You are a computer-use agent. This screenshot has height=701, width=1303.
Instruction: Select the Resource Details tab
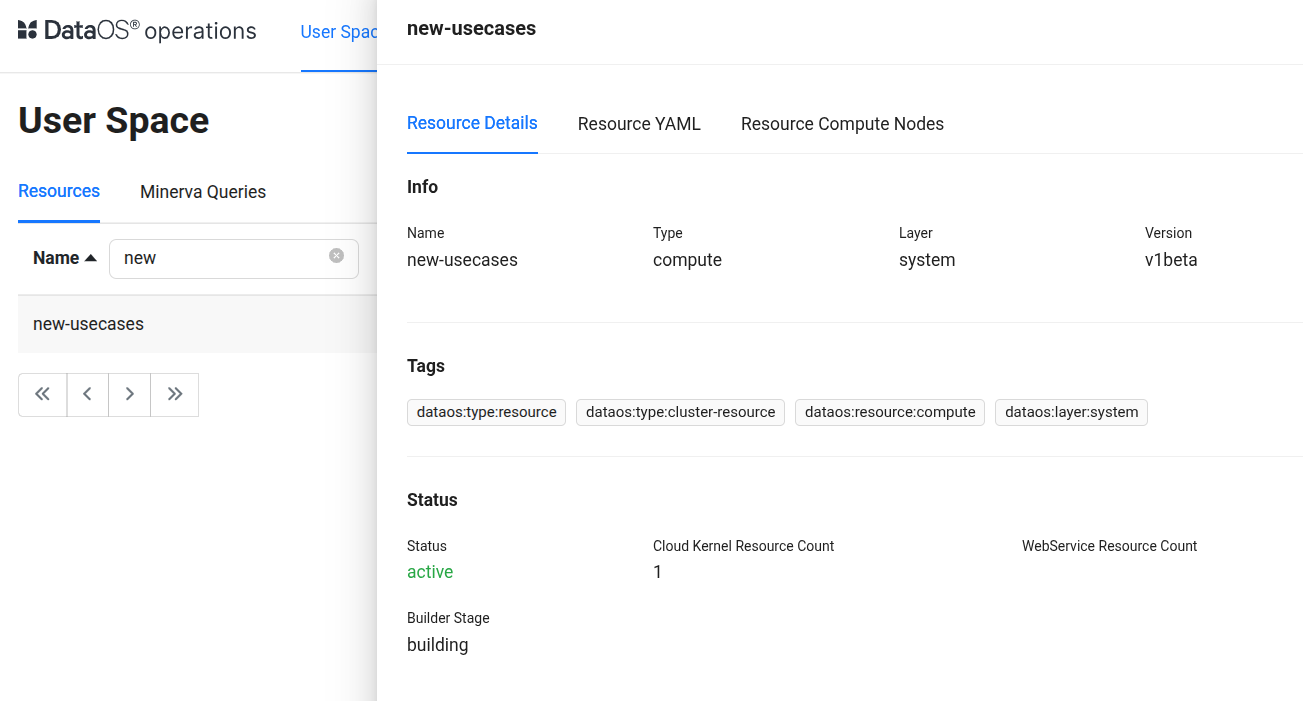472,123
